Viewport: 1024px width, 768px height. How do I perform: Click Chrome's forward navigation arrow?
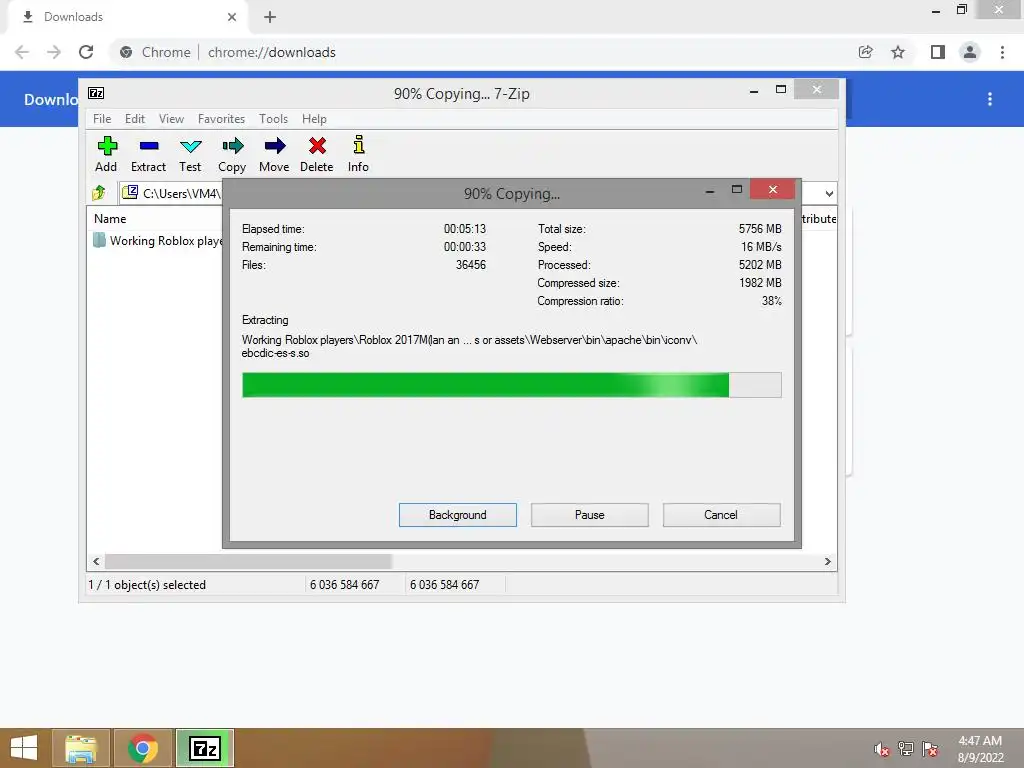click(x=54, y=52)
